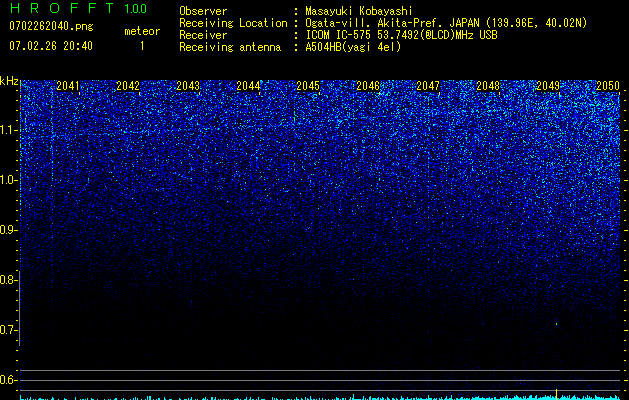Image resolution: width=629 pixels, height=400 pixels.
Task: Click the 0.8 kHz frequency label
Action: tap(8, 280)
